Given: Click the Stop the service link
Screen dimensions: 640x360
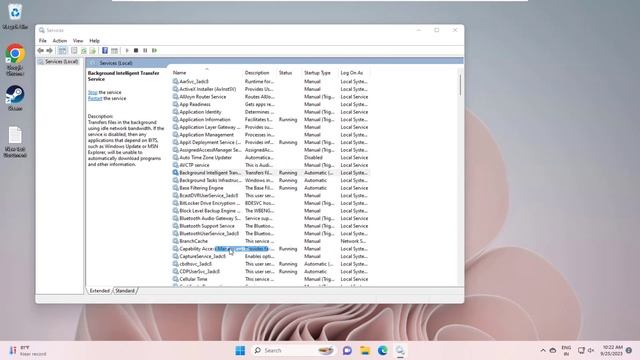Looking at the screenshot, I should tap(93, 92).
